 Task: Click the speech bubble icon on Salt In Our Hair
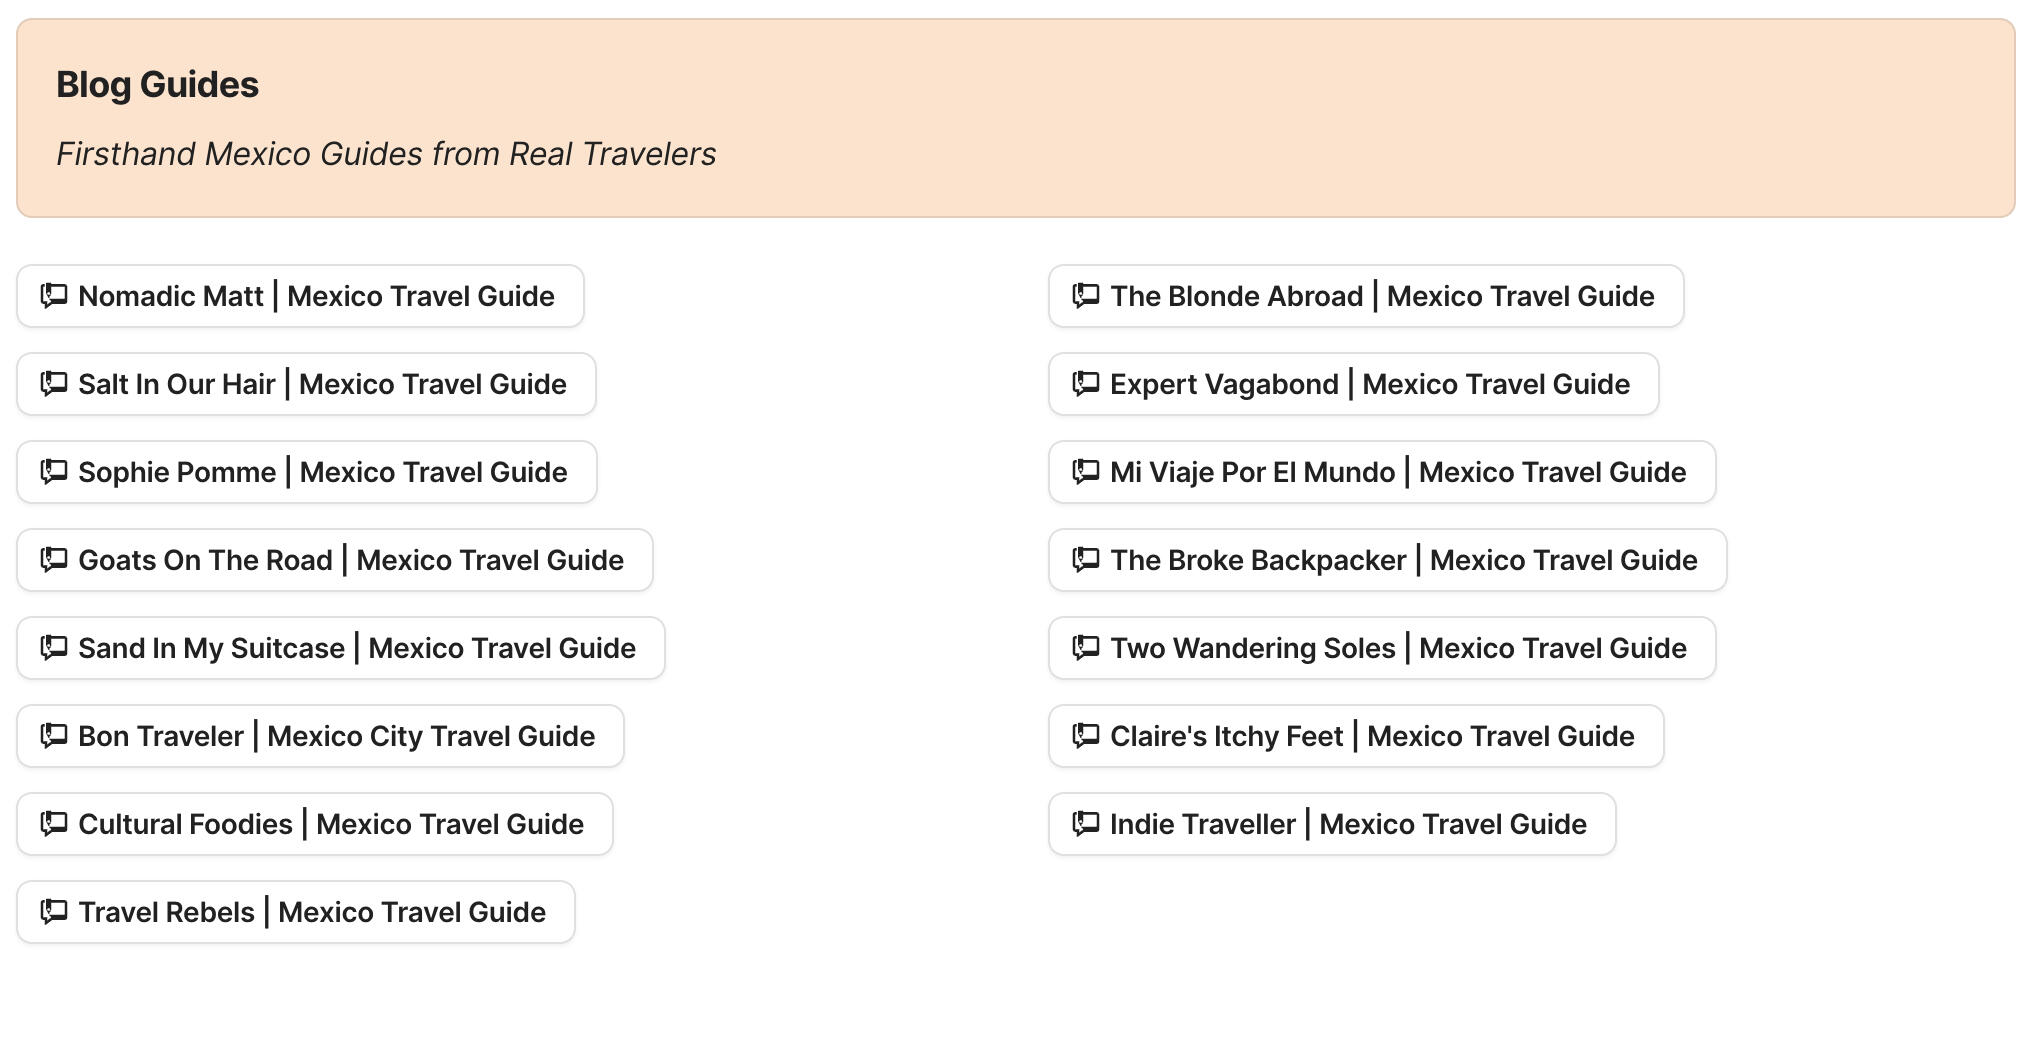tap(55, 384)
